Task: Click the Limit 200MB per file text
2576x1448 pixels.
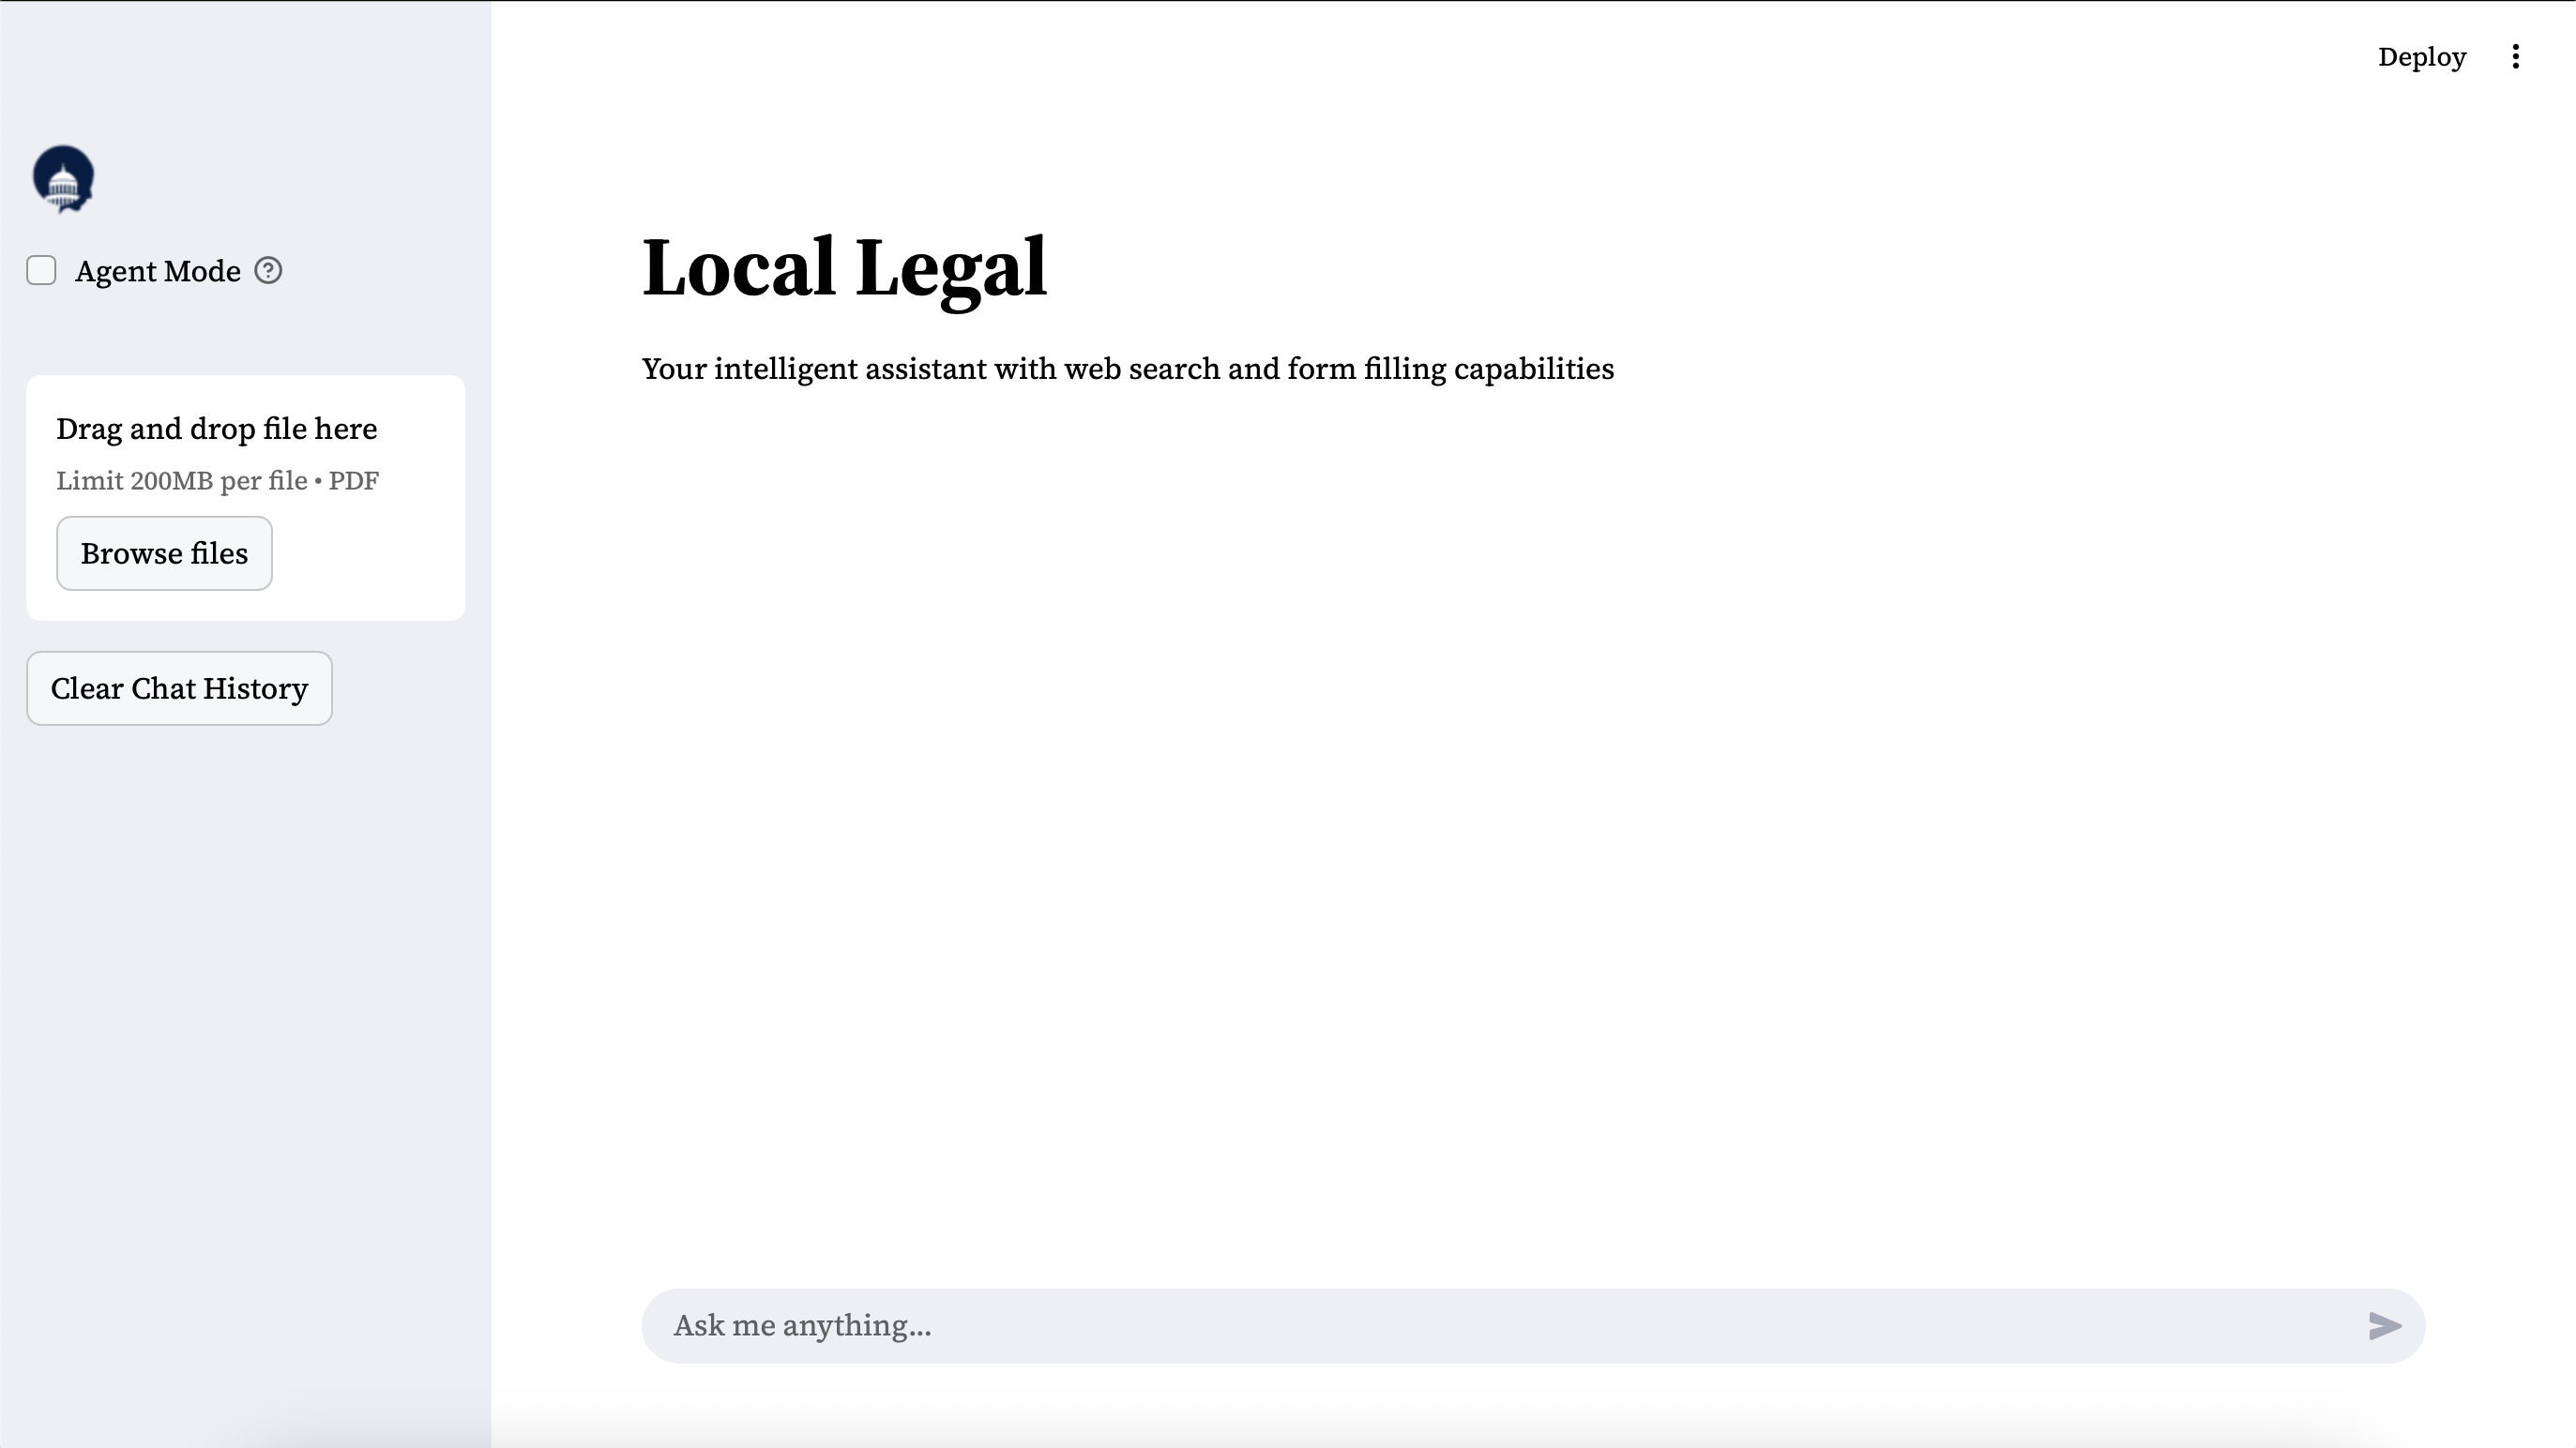Action: coord(182,481)
